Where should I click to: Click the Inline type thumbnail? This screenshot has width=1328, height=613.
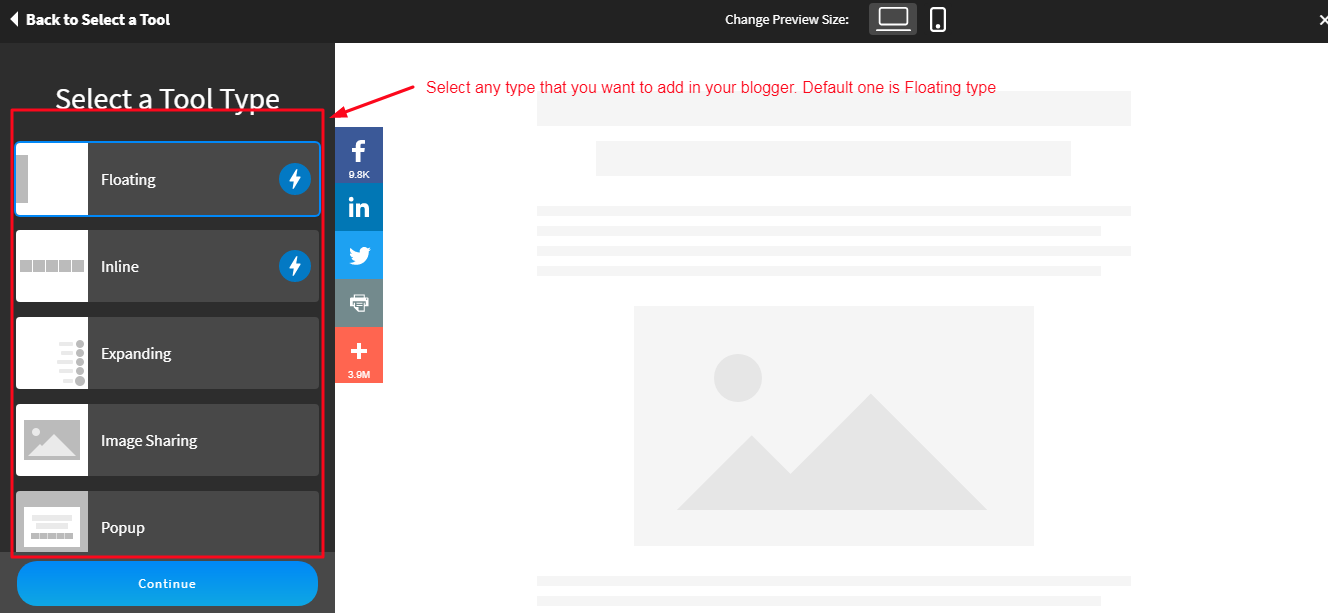pyautogui.click(x=52, y=266)
